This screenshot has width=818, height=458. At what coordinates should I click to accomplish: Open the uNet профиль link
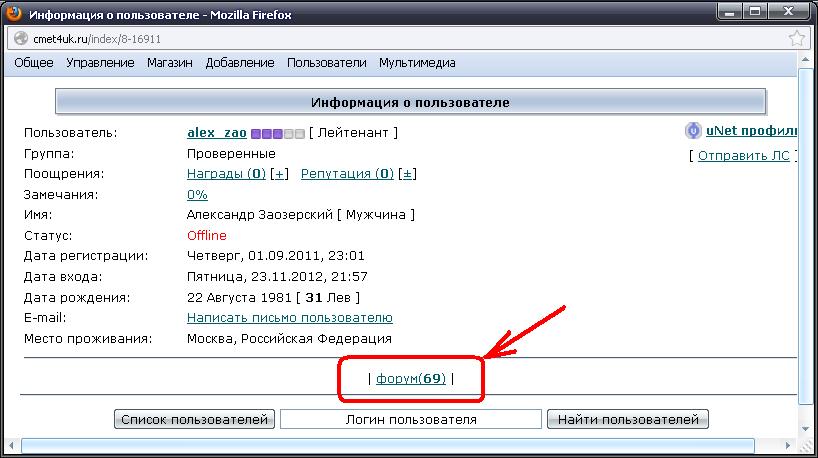(751, 130)
